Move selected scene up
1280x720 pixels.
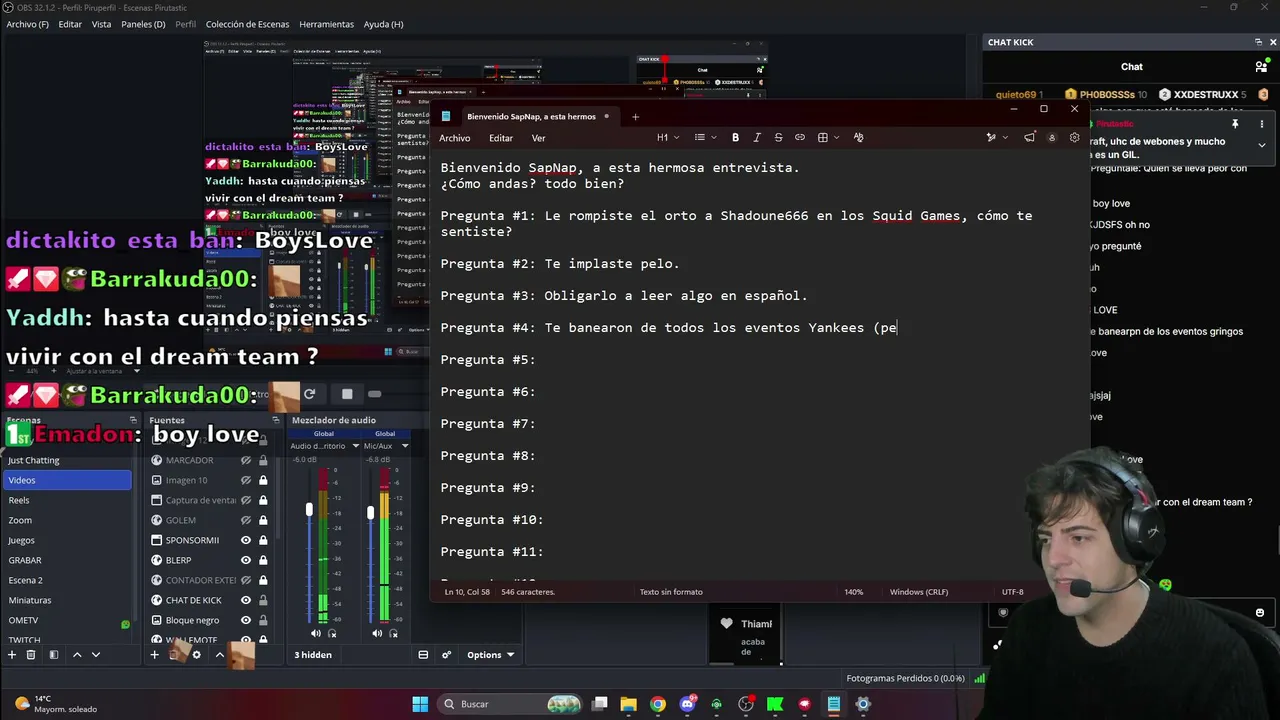pyautogui.click(x=76, y=655)
